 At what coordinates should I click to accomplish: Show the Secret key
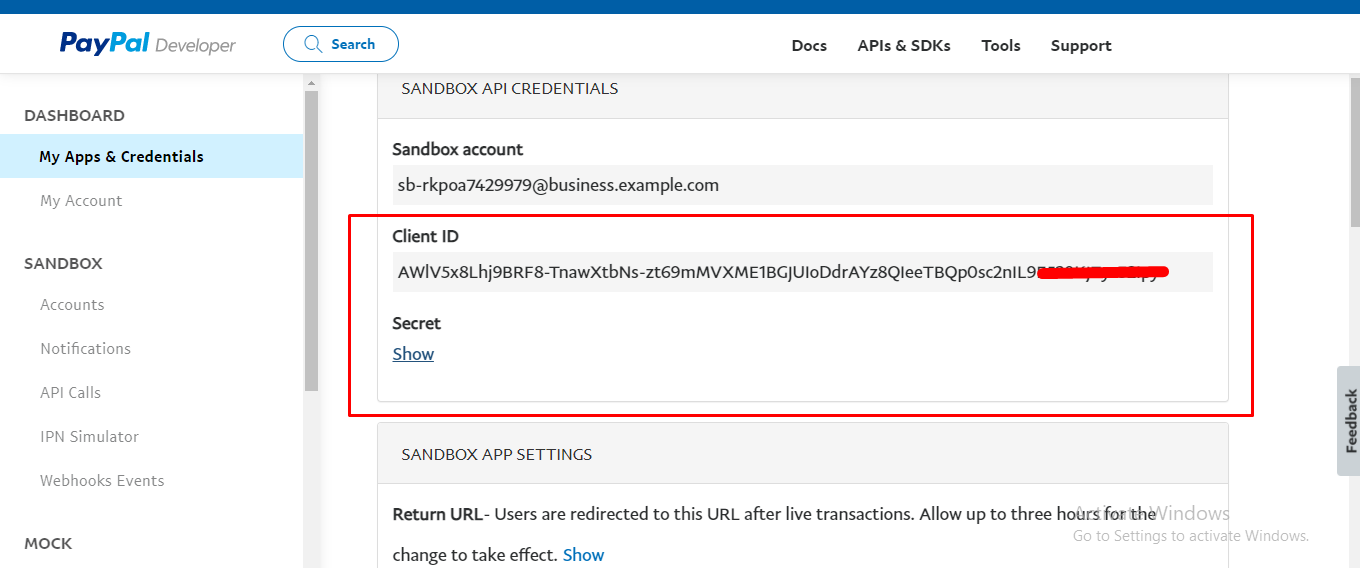tap(413, 354)
